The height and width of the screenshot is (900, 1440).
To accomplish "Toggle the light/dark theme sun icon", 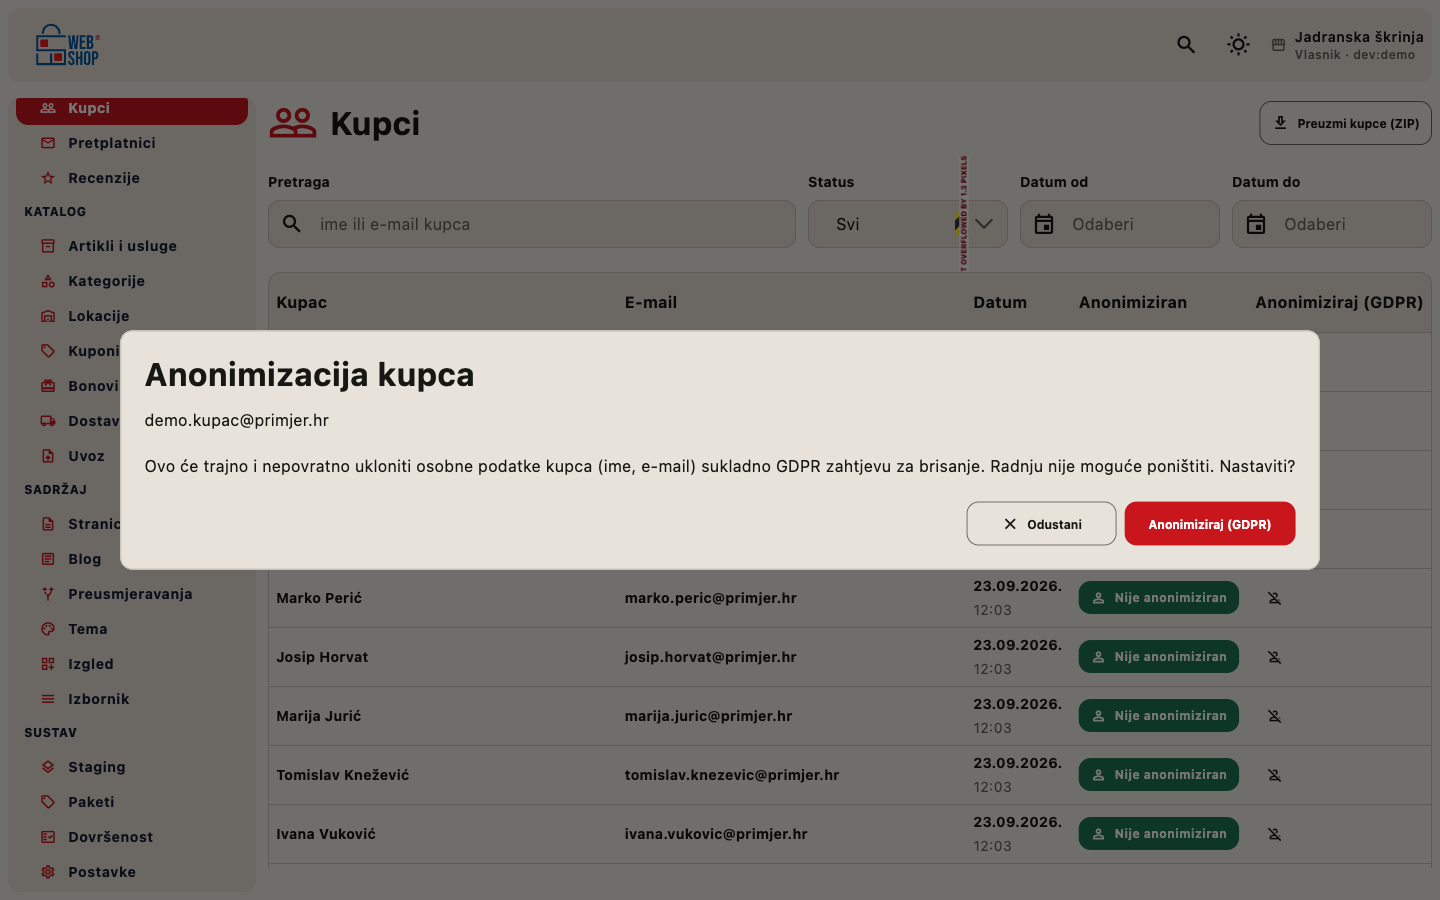I will tap(1238, 45).
